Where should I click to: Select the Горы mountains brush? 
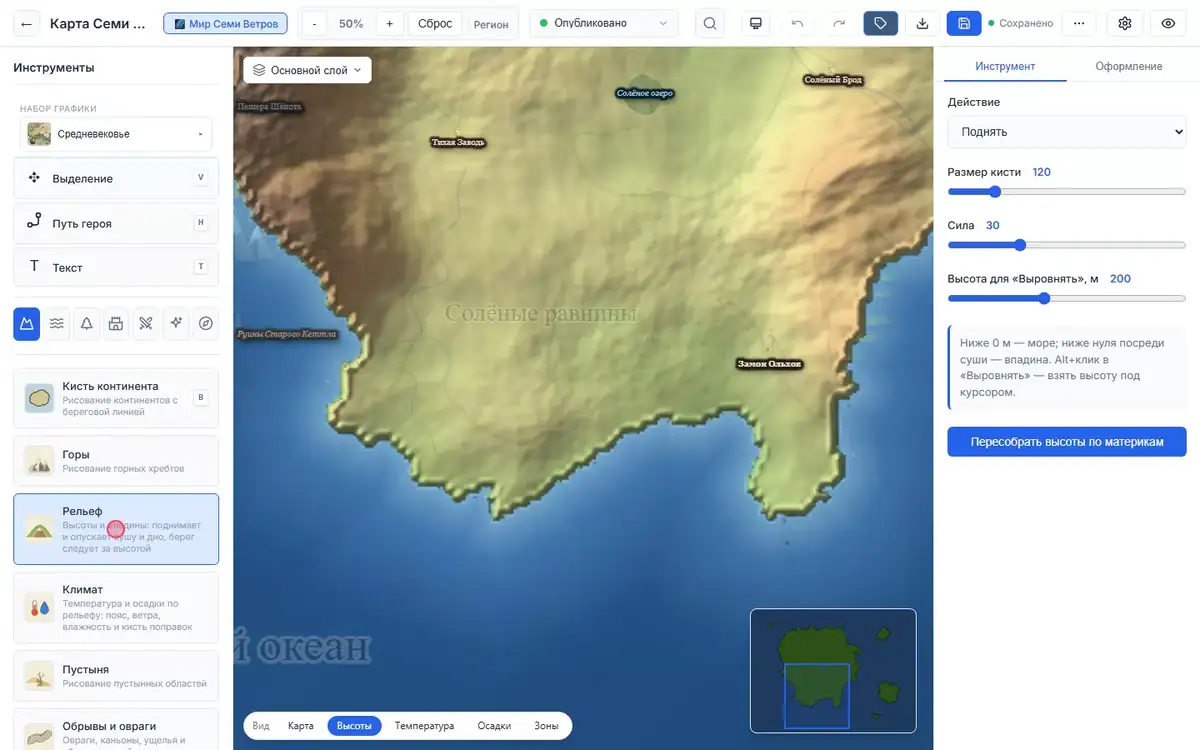pyautogui.click(x=116, y=461)
